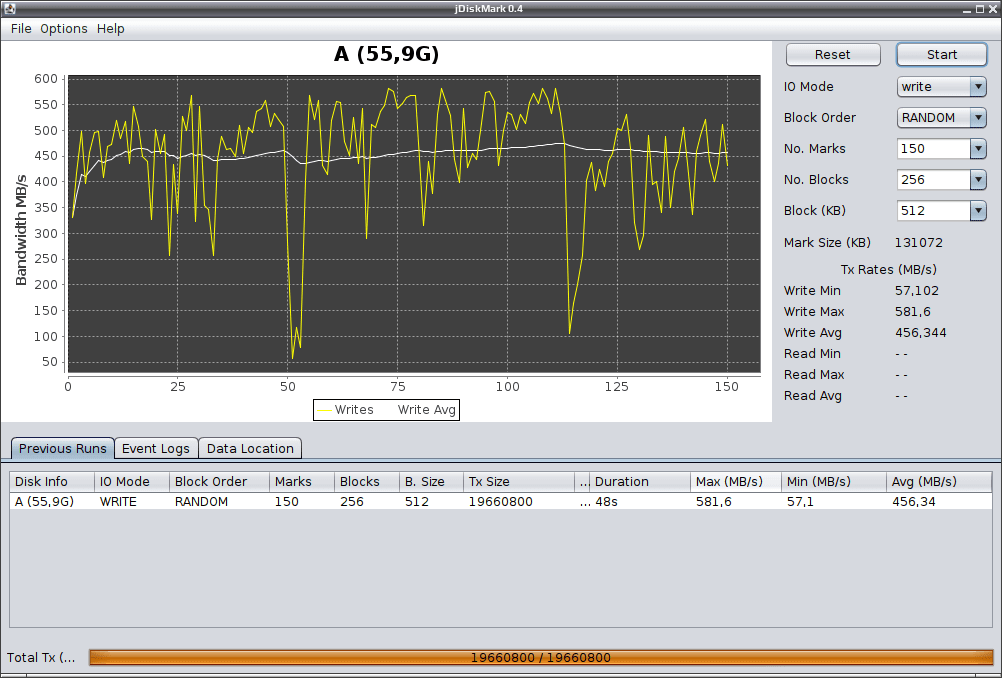Sort by the Marks column header
The width and height of the screenshot is (1002, 678).
[x=302, y=482]
